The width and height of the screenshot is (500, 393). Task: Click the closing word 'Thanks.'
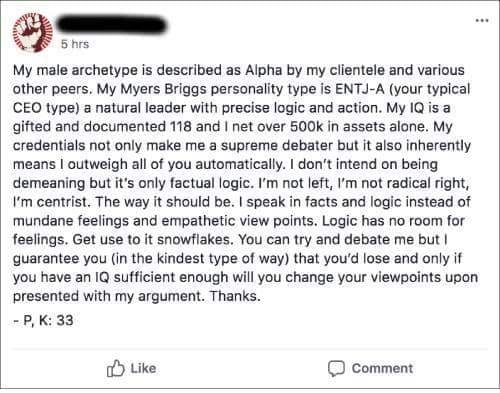coord(235,296)
